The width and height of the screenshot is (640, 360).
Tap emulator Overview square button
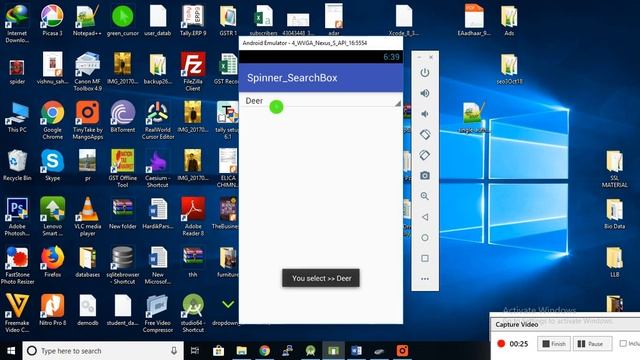pyautogui.click(x=425, y=258)
